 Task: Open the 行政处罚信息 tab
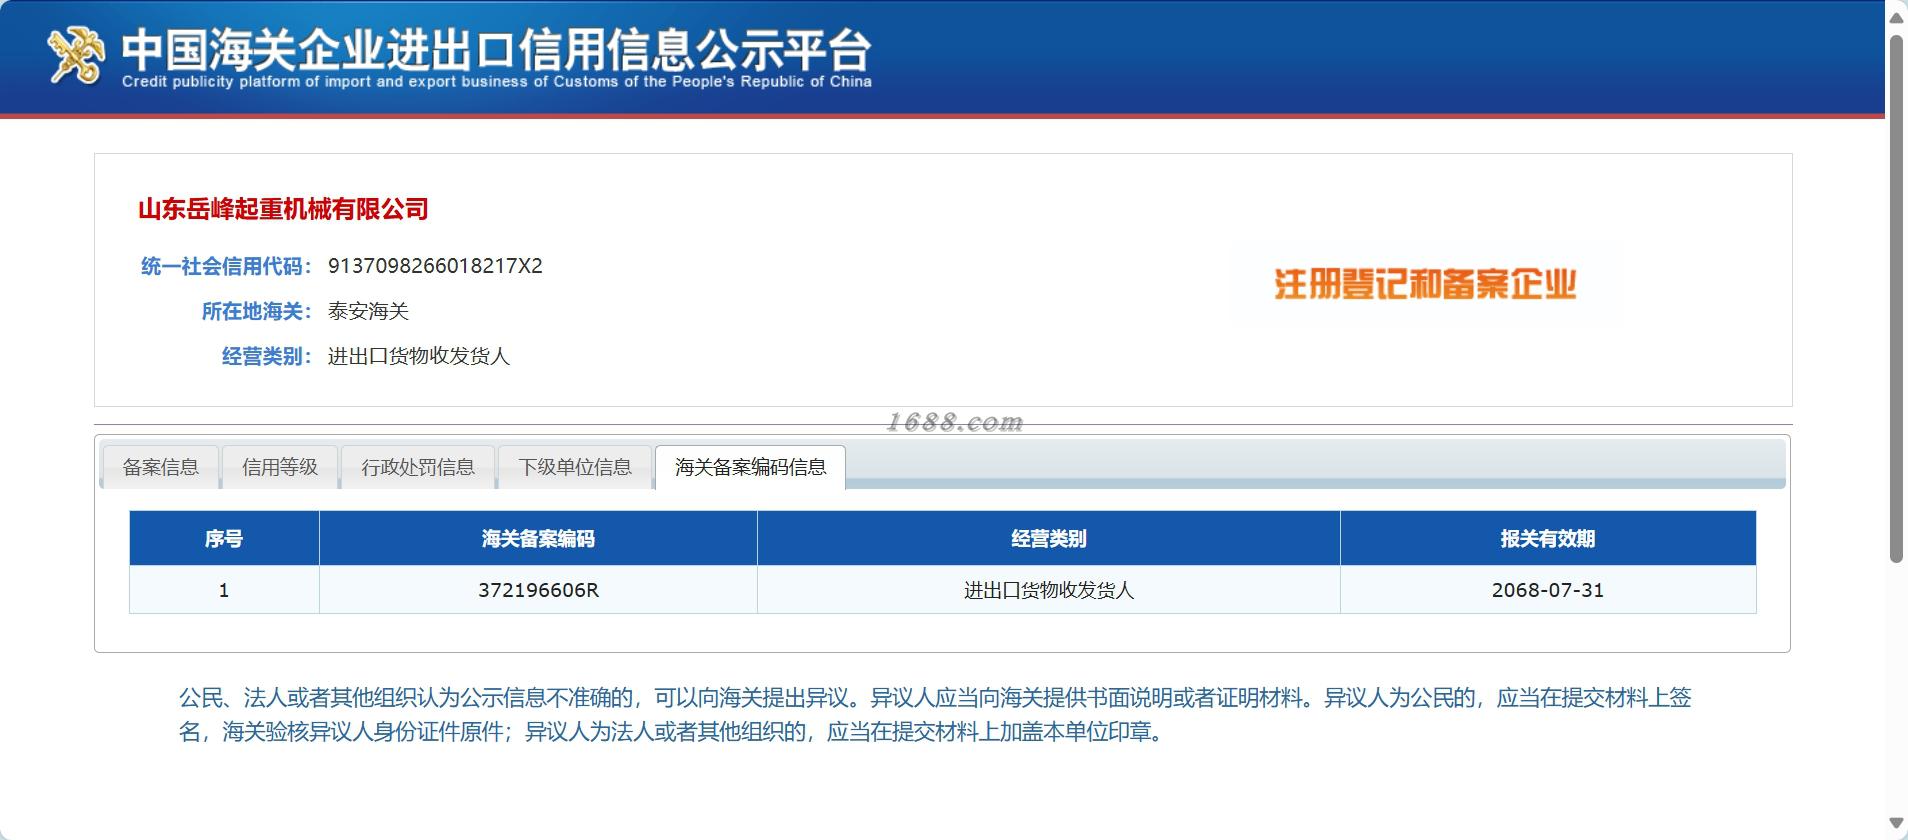(418, 467)
